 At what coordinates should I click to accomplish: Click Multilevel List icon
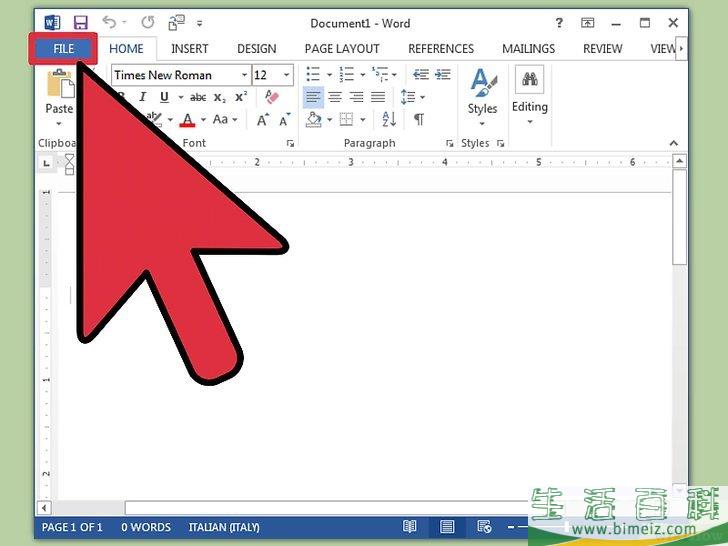point(380,74)
